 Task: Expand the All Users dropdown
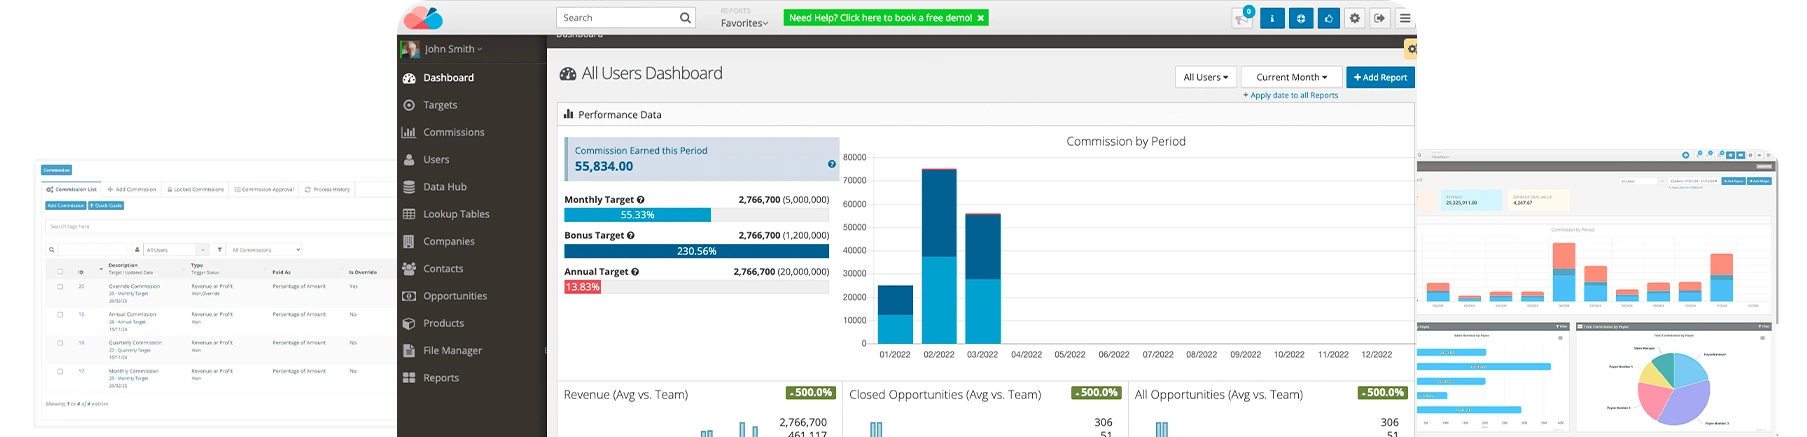click(x=1205, y=77)
